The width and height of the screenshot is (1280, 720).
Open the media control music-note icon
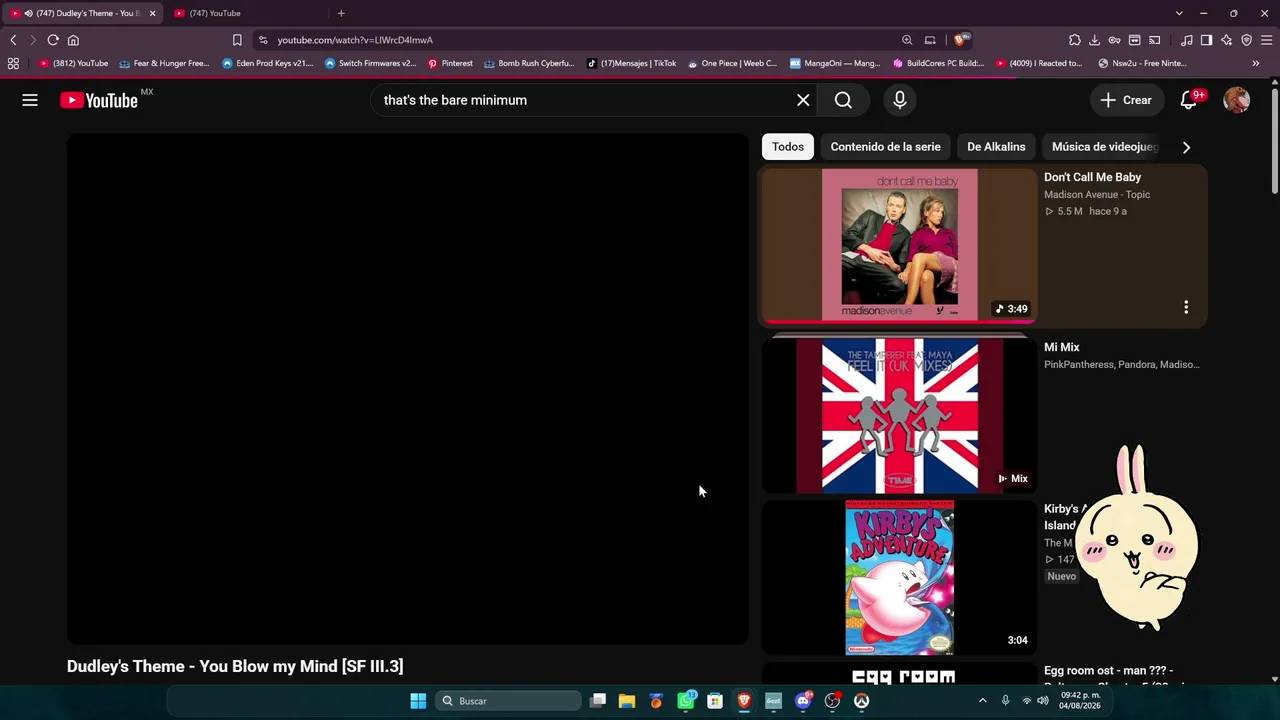click(1187, 40)
